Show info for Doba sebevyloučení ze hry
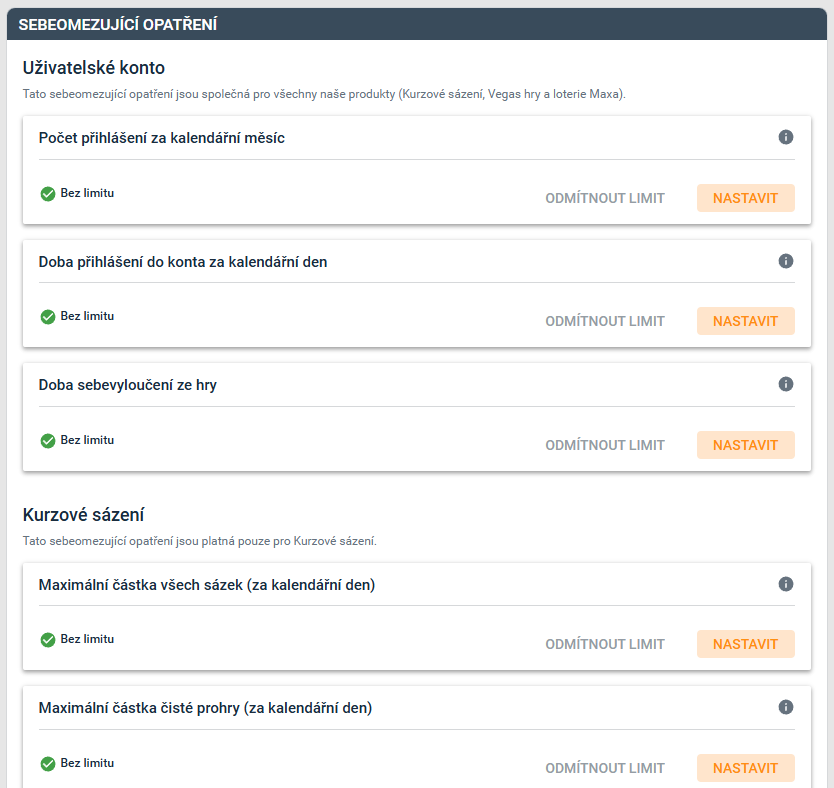This screenshot has height=788, width=834. click(786, 384)
